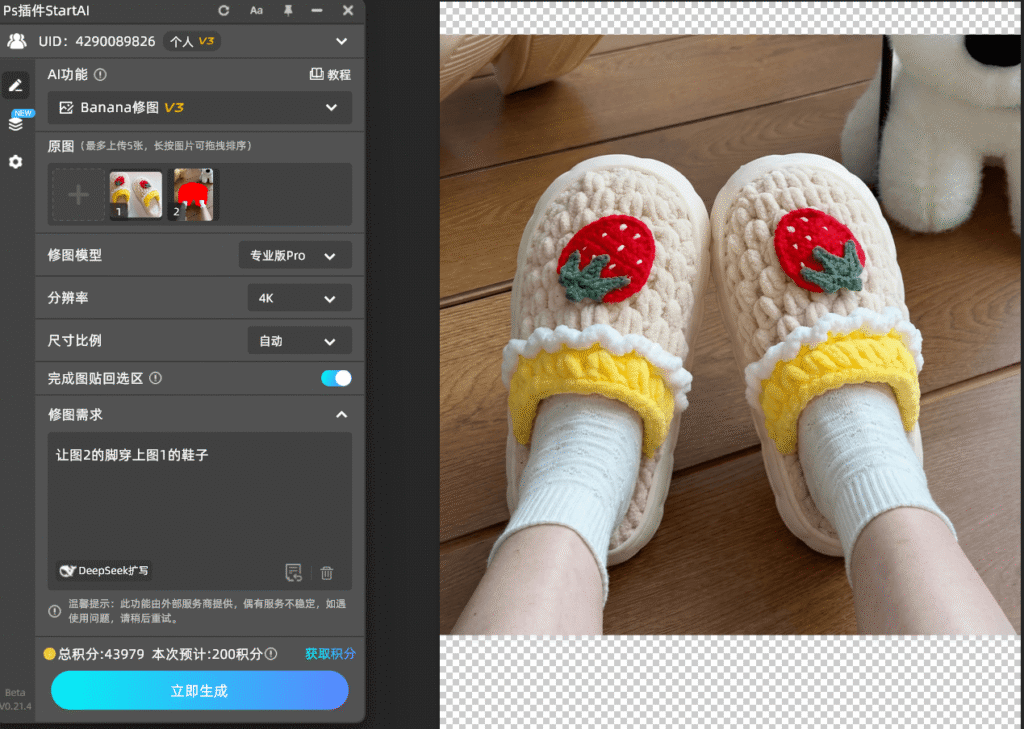Click the 立即生成 generate button
The width and height of the screenshot is (1024, 729).
200,690
